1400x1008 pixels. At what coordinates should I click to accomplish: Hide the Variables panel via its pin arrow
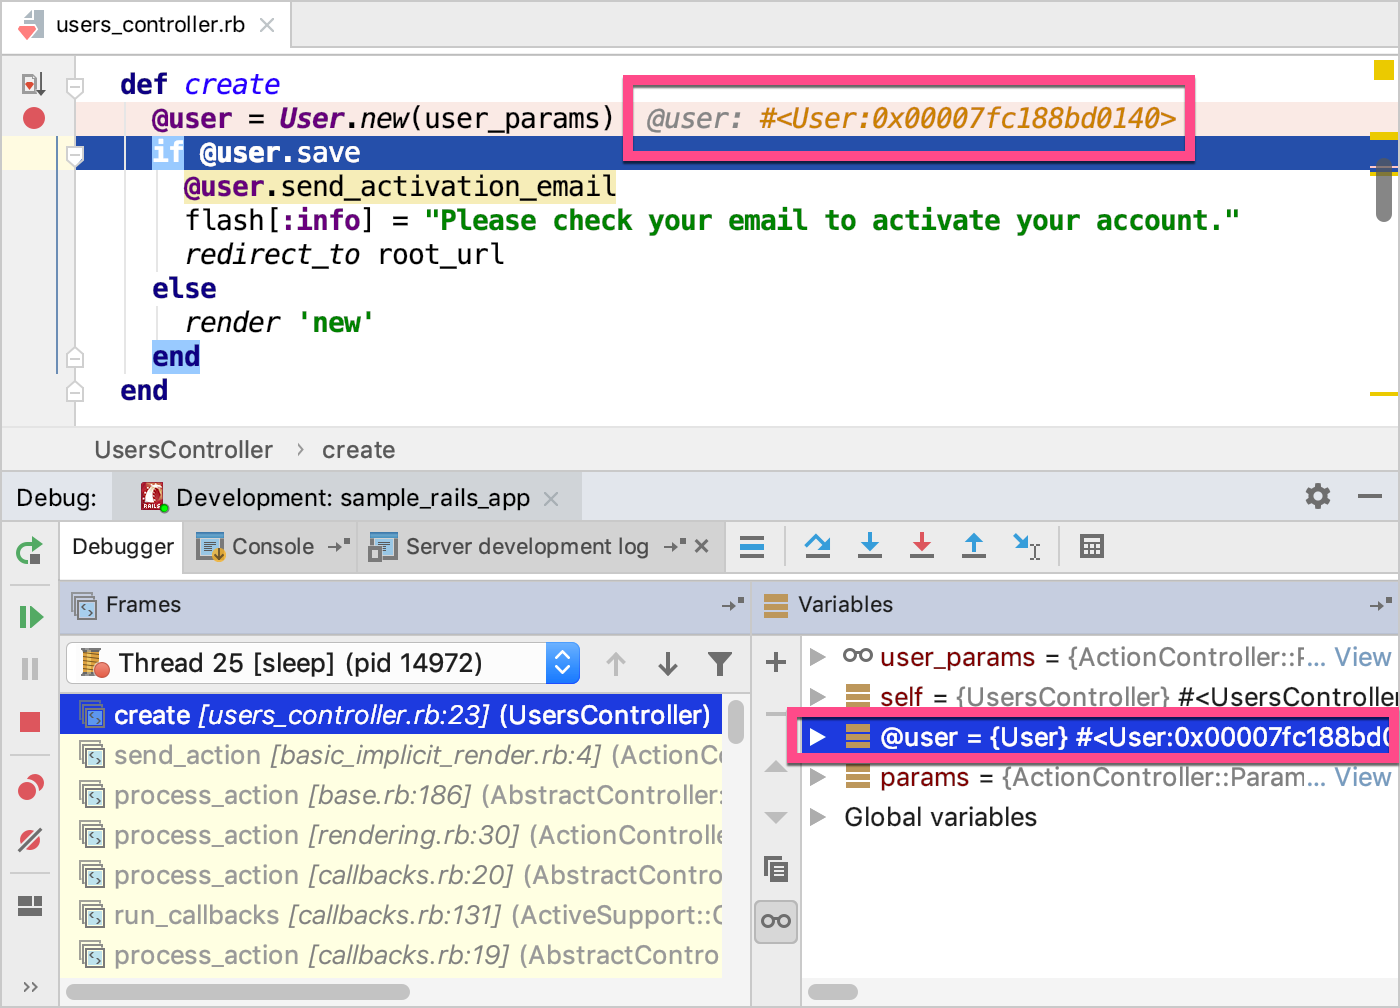[x=1381, y=605]
